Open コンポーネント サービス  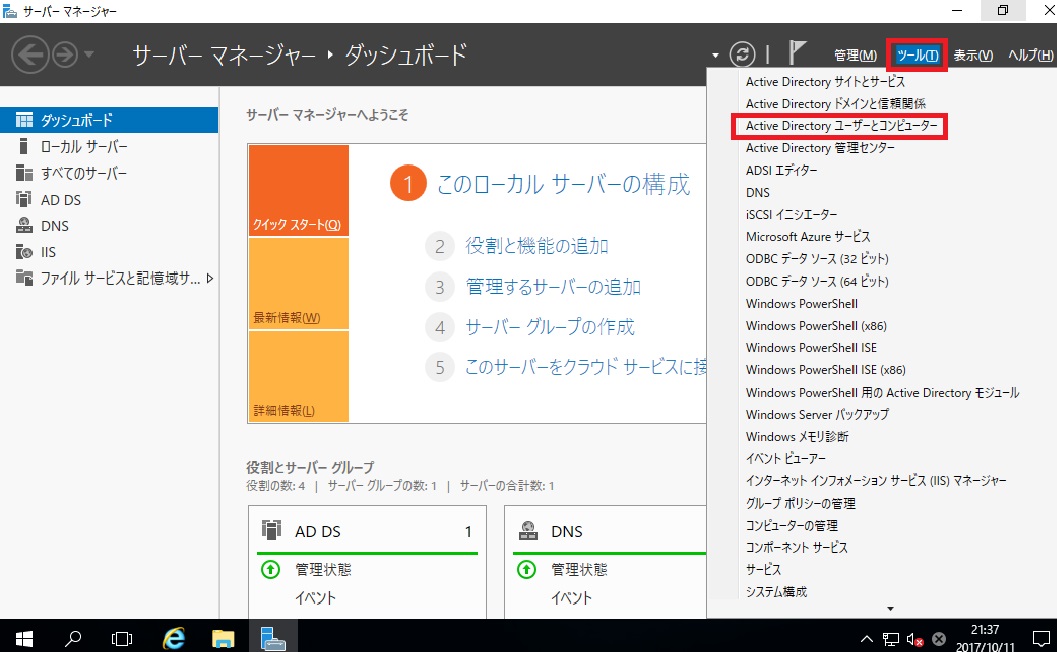[796, 547]
